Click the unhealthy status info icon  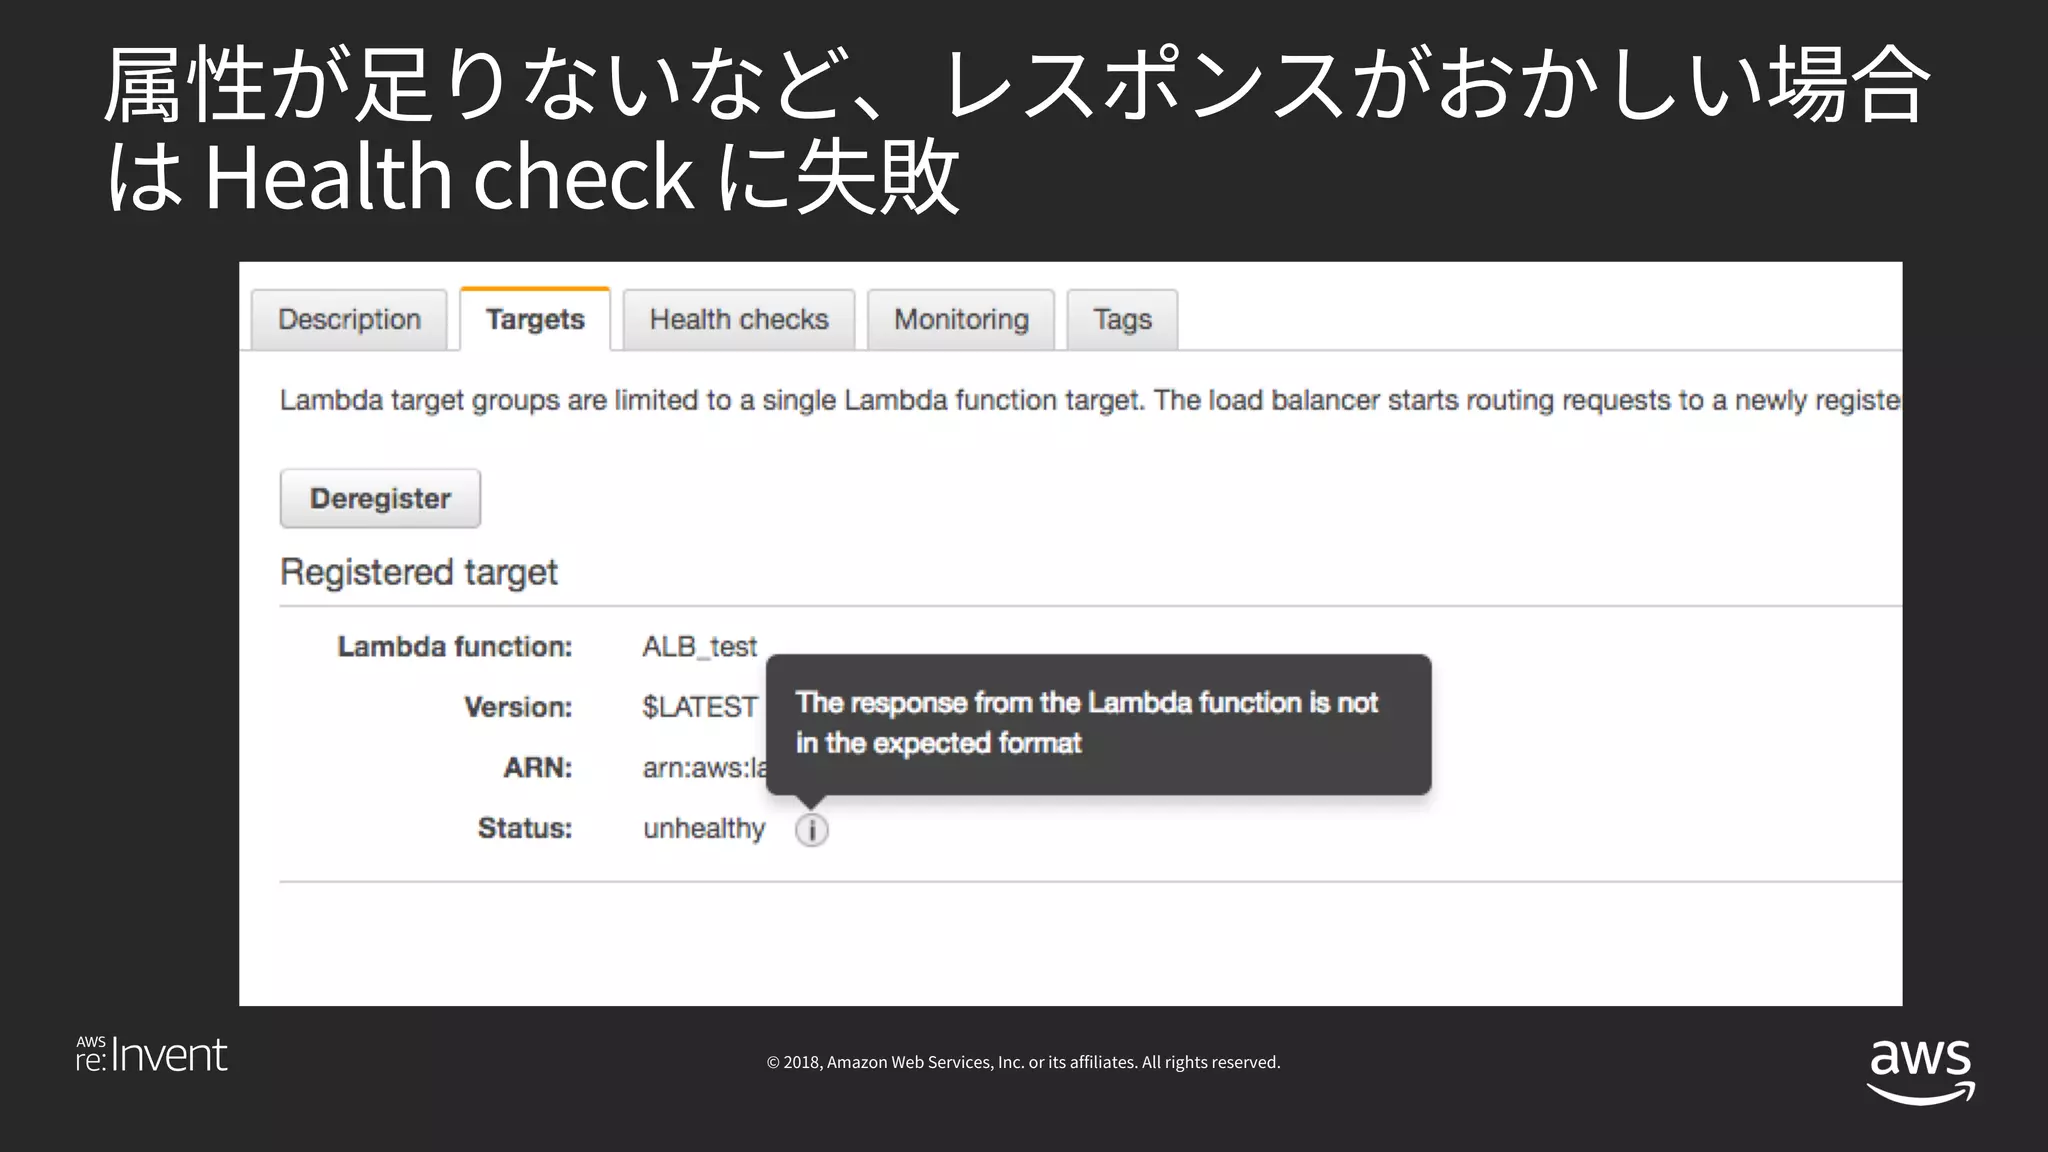tap(811, 830)
